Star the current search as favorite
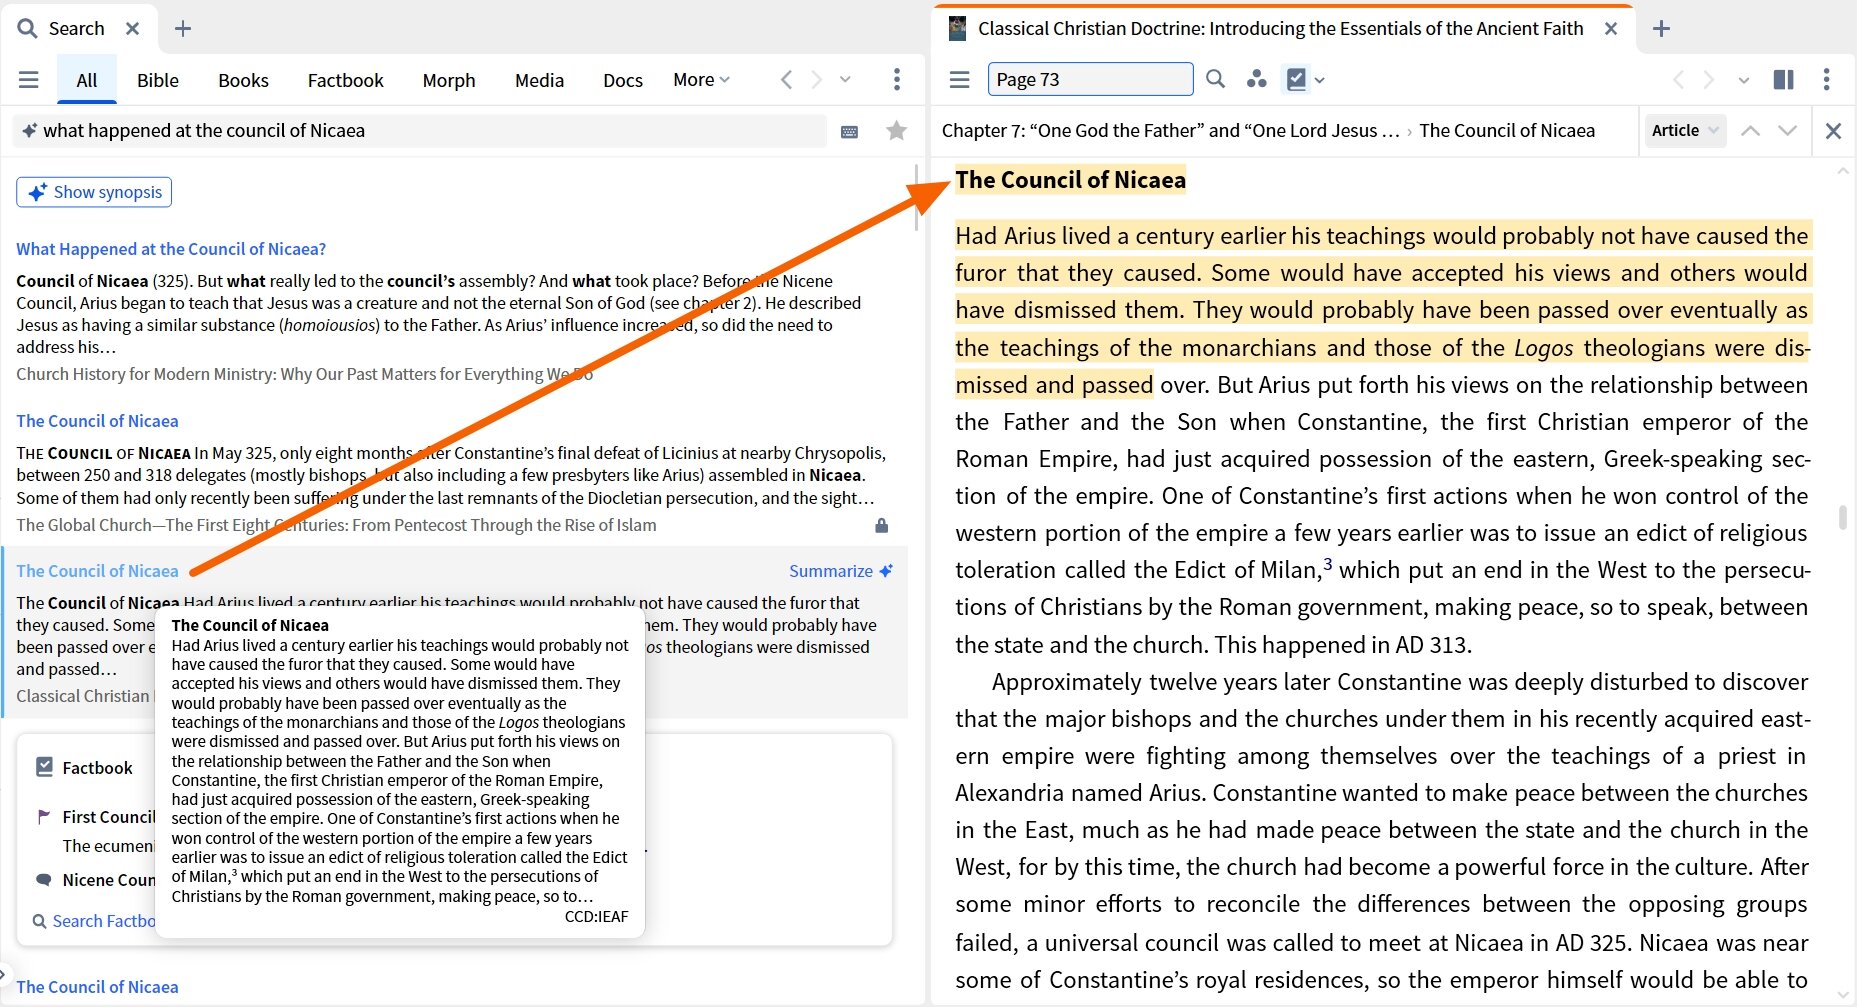Screen dimensions: 1857x1007 click(x=896, y=131)
